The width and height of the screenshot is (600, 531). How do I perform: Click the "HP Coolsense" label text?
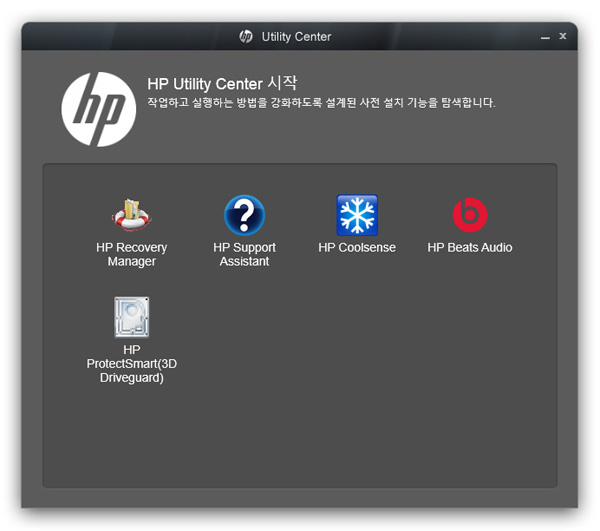click(357, 248)
